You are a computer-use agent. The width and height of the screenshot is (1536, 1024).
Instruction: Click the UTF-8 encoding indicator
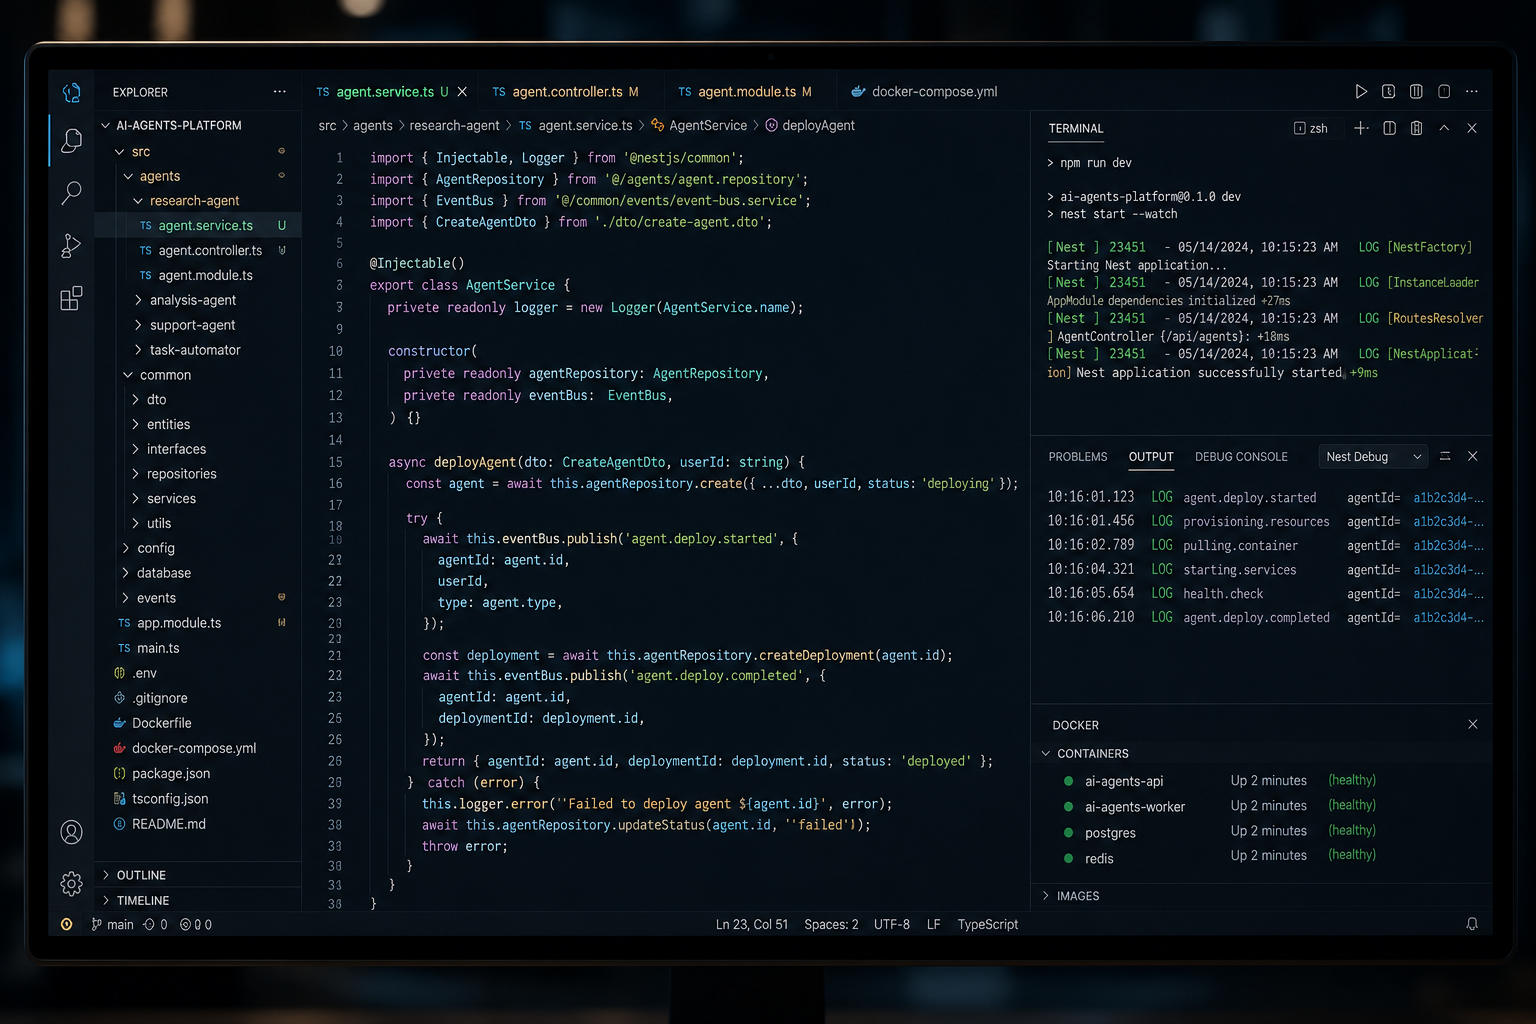(x=891, y=924)
